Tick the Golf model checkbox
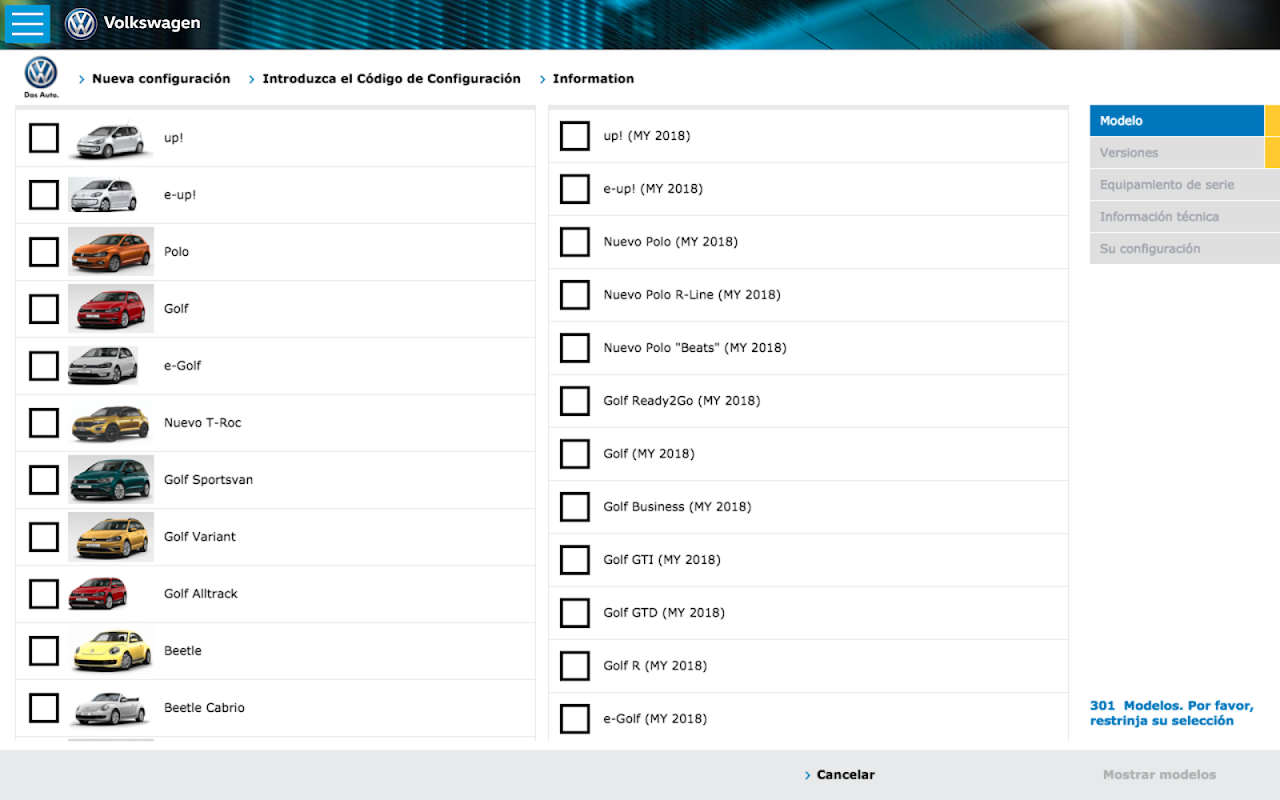The width and height of the screenshot is (1280, 800). tap(44, 309)
